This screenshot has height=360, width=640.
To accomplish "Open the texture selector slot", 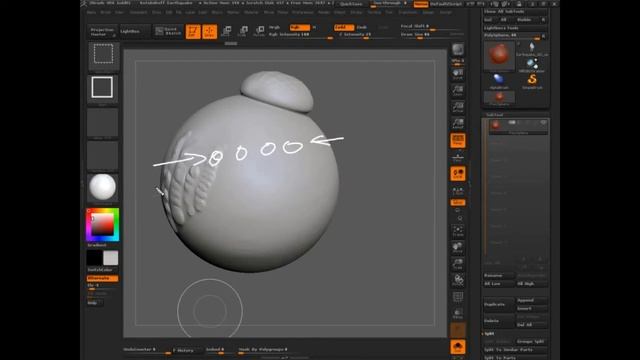I will pyautogui.click(x=102, y=156).
